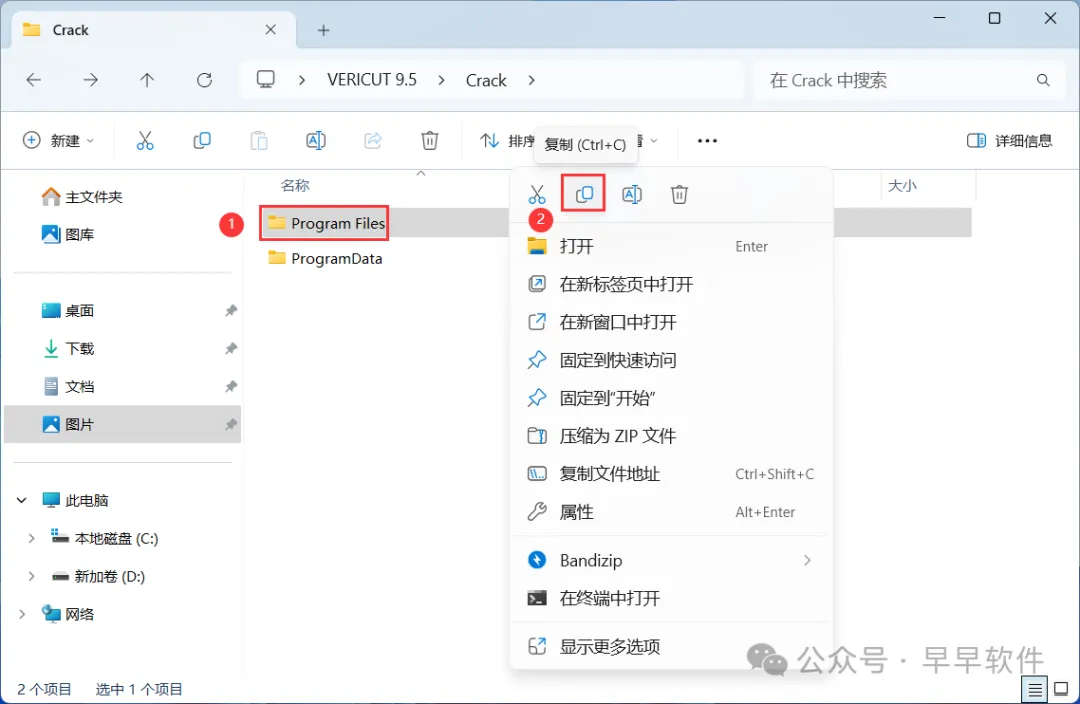Choose 属性 from the context menu

[x=672, y=512]
